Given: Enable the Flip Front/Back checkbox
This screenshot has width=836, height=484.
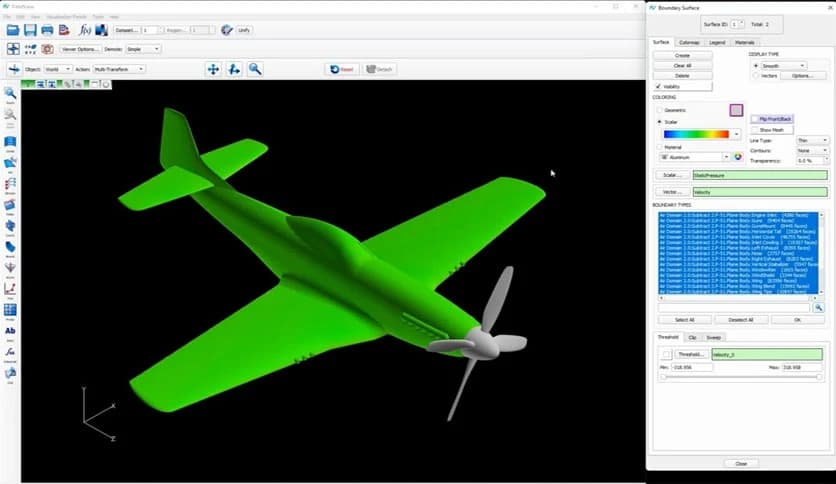Looking at the screenshot, I should click(x=754, y=119).
